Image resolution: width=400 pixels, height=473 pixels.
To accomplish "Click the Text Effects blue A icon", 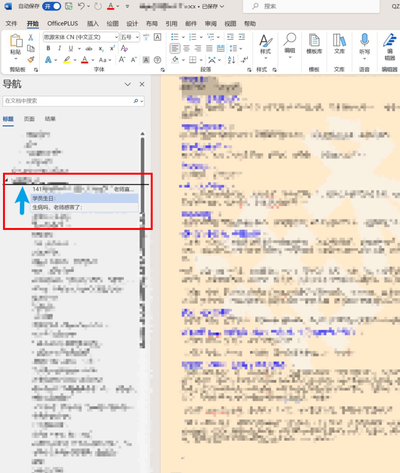I will coord(48,60).
